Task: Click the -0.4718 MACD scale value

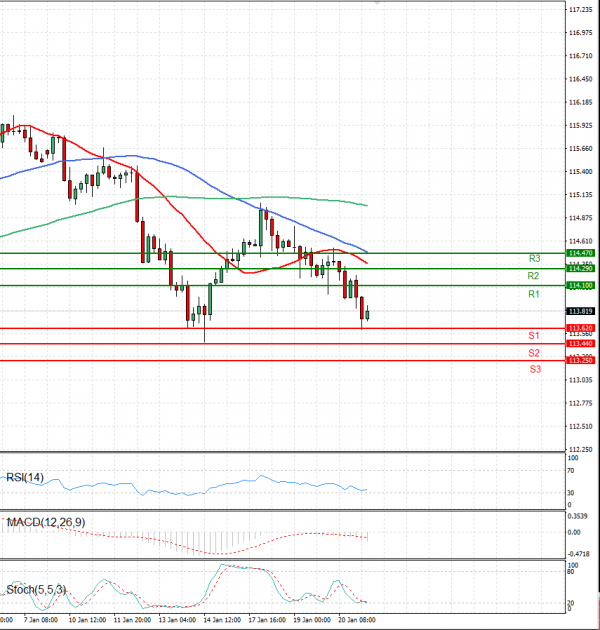Action: click(x=579, y=554)
